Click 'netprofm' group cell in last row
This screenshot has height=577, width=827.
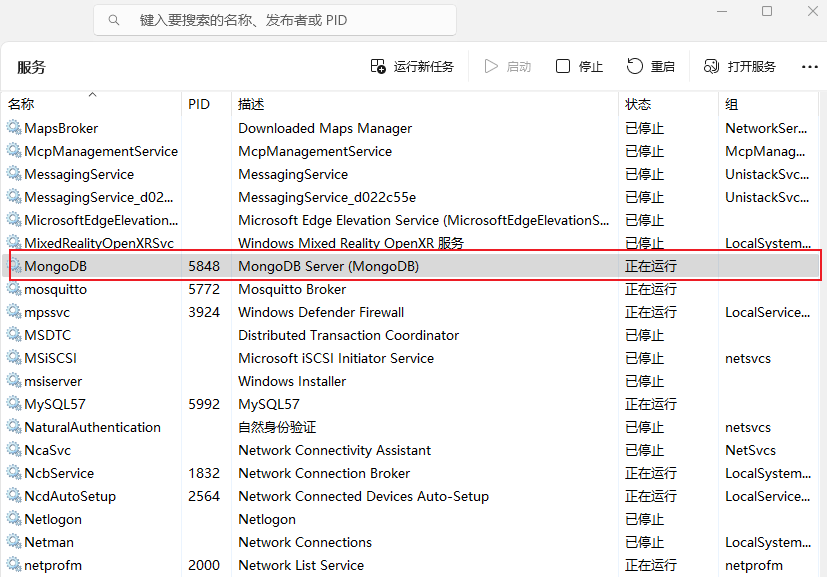754,565
